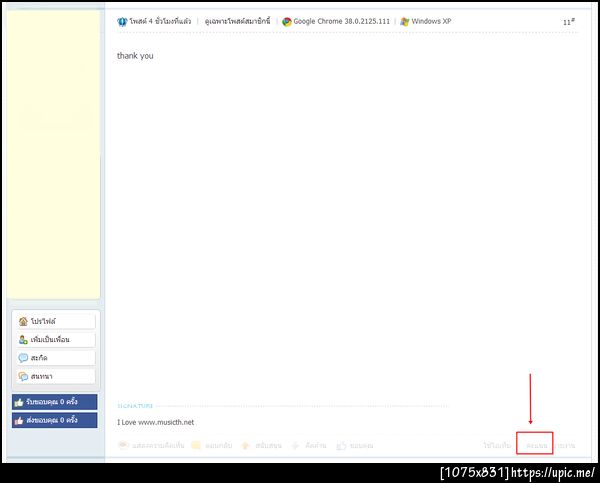Click the Windows flag icon
This screenshot has height=483, width=600.
pyautogui.click(x=404, y=22)
